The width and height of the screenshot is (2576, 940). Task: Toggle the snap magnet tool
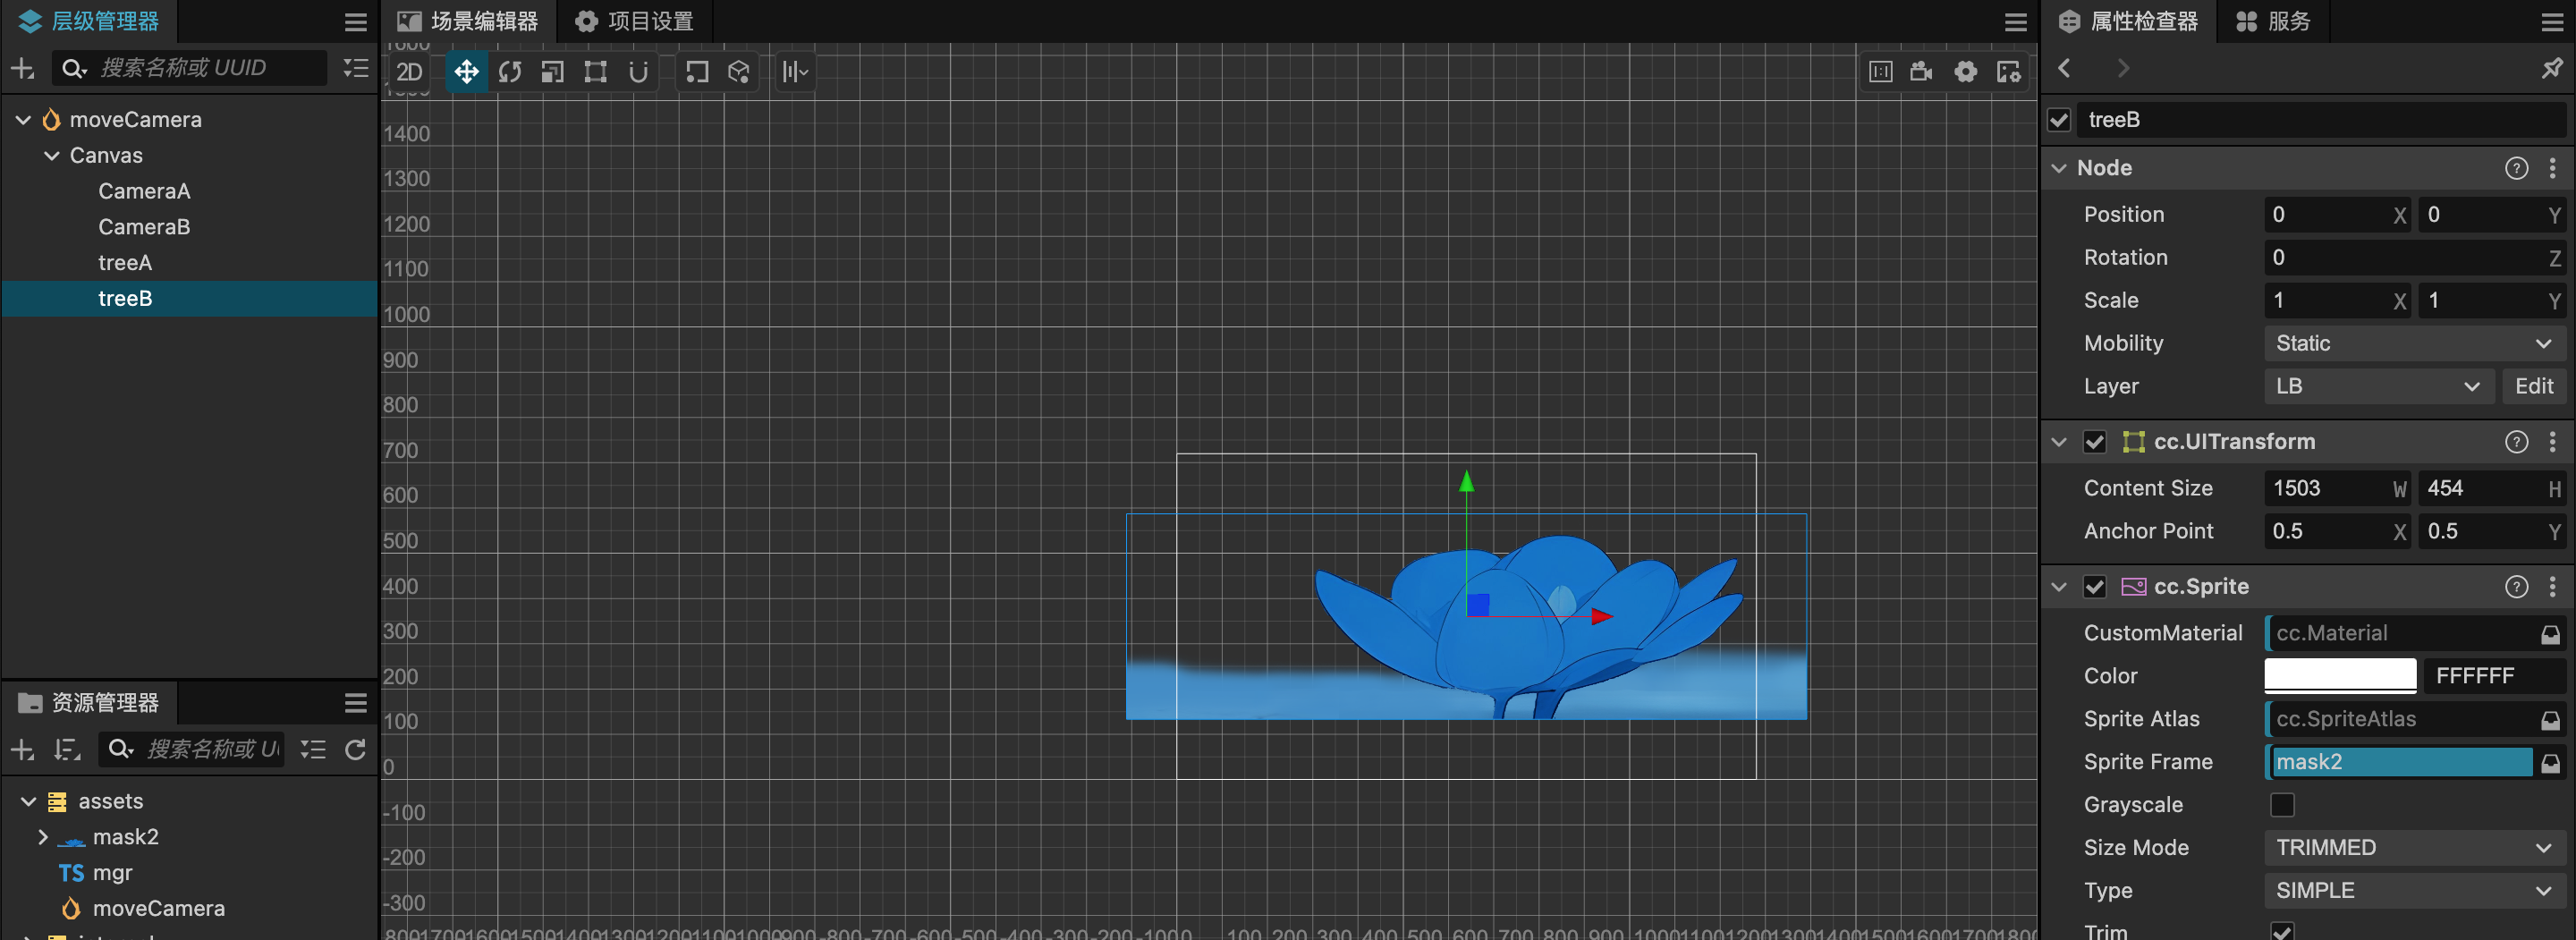638,72
